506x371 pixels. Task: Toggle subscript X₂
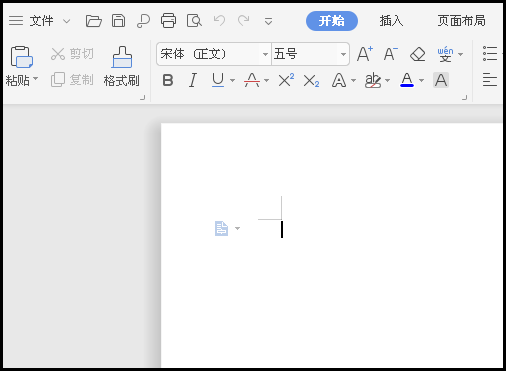click(x=311, y=81)
